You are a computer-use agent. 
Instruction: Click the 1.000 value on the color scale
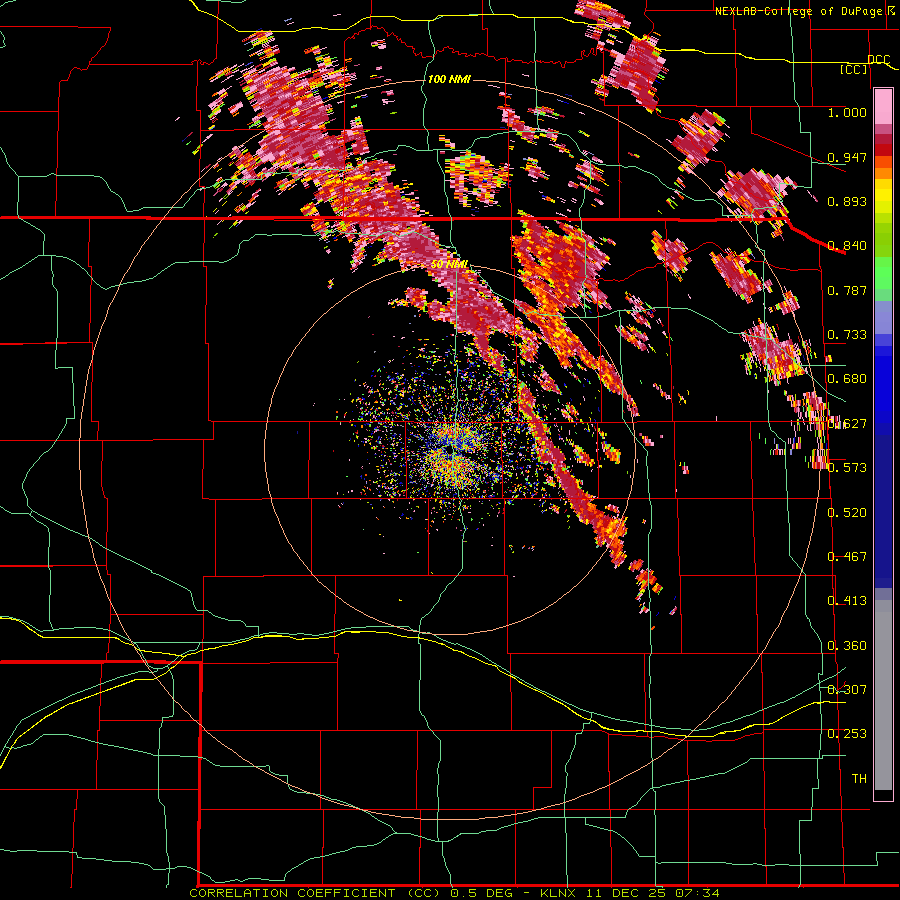847,112
